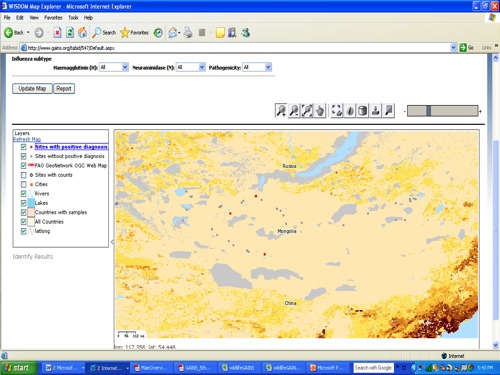The width and height of the screenshot is (500, 375).
Task: Click the download data icon
Action: [x=376, y=111]
